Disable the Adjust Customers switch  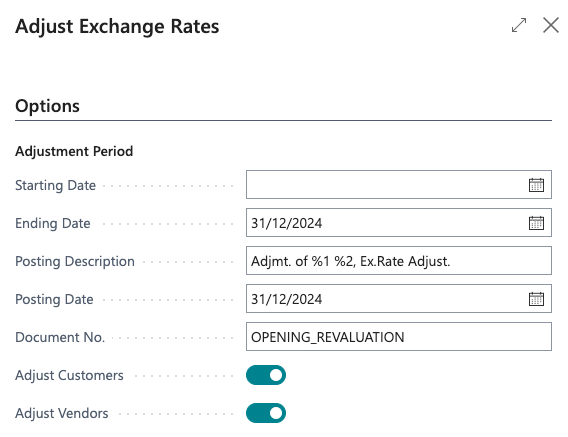pyautogui.click(x=266, y=375)
